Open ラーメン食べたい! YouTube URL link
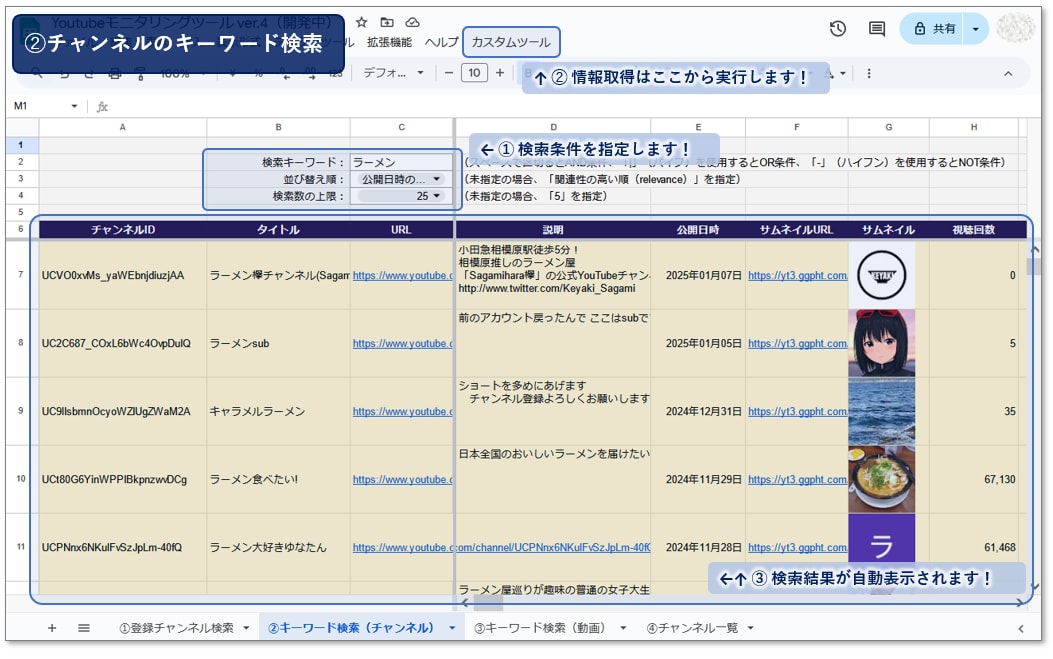This screenshot has width=1053, height=659. tap(402, 480)
